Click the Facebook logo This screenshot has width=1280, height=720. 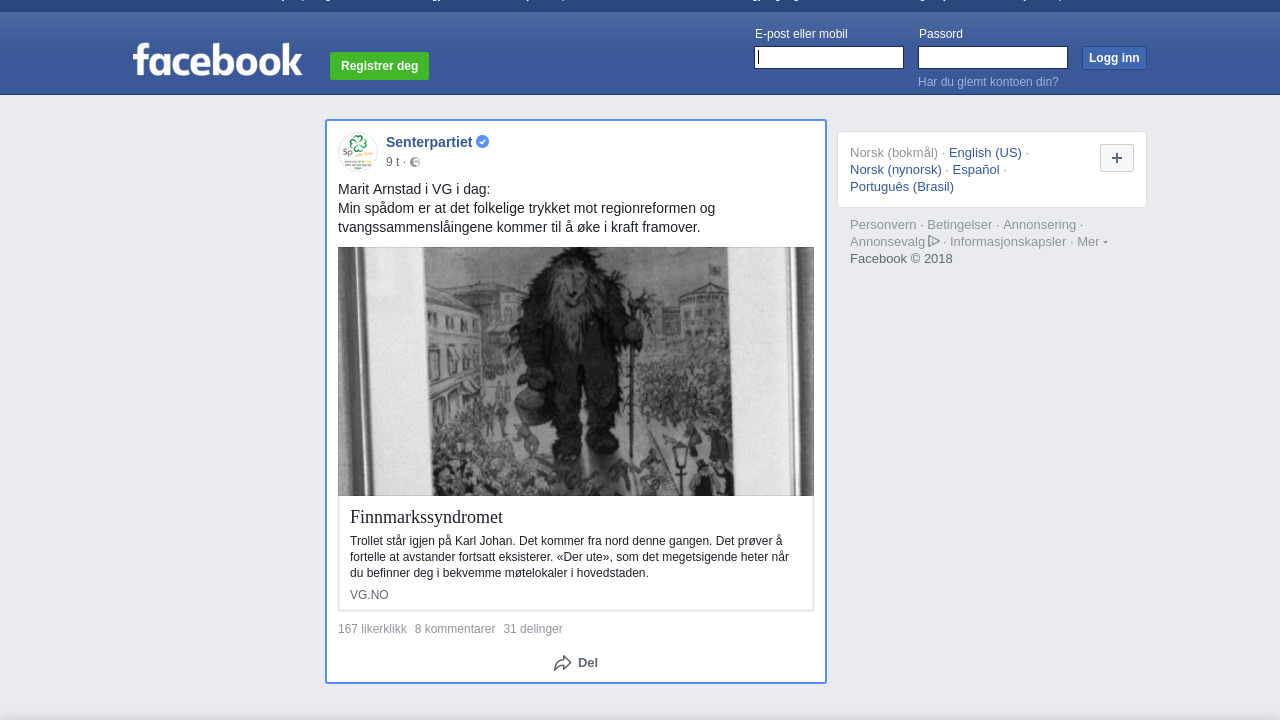coord(217,60)
